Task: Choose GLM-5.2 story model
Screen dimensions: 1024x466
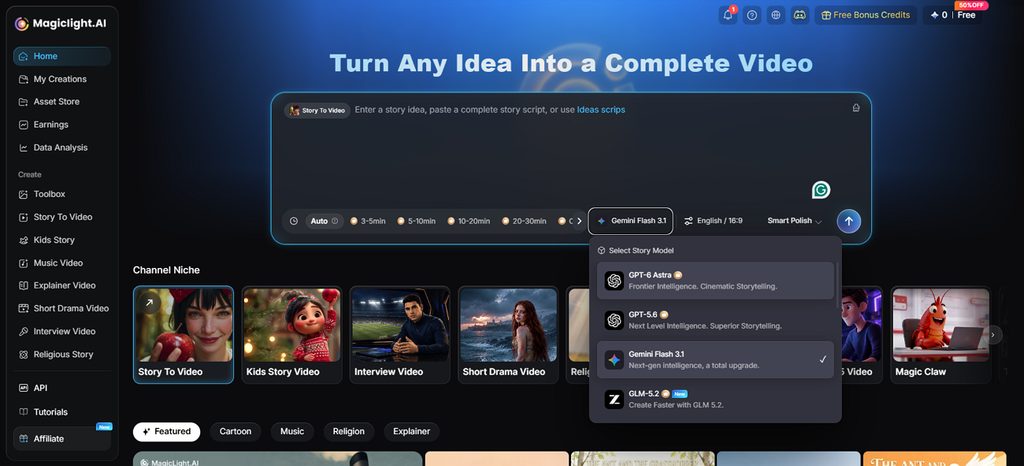Action: [715, 399]
